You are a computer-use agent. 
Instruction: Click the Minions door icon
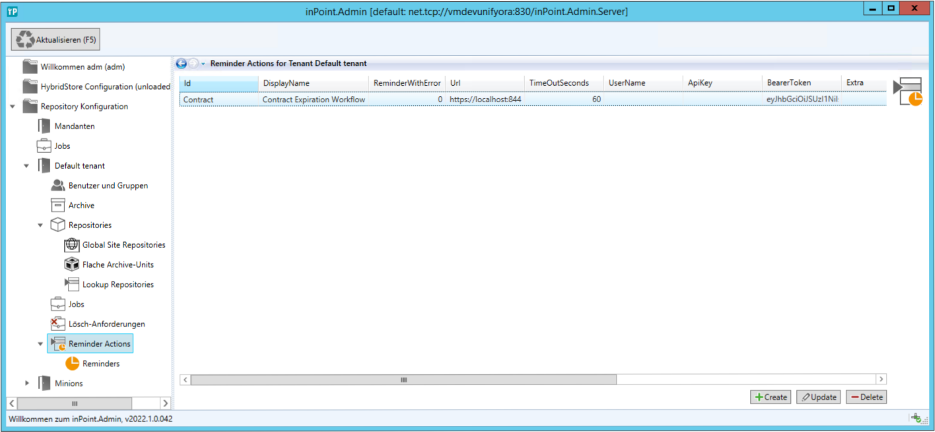coord(44,383)
